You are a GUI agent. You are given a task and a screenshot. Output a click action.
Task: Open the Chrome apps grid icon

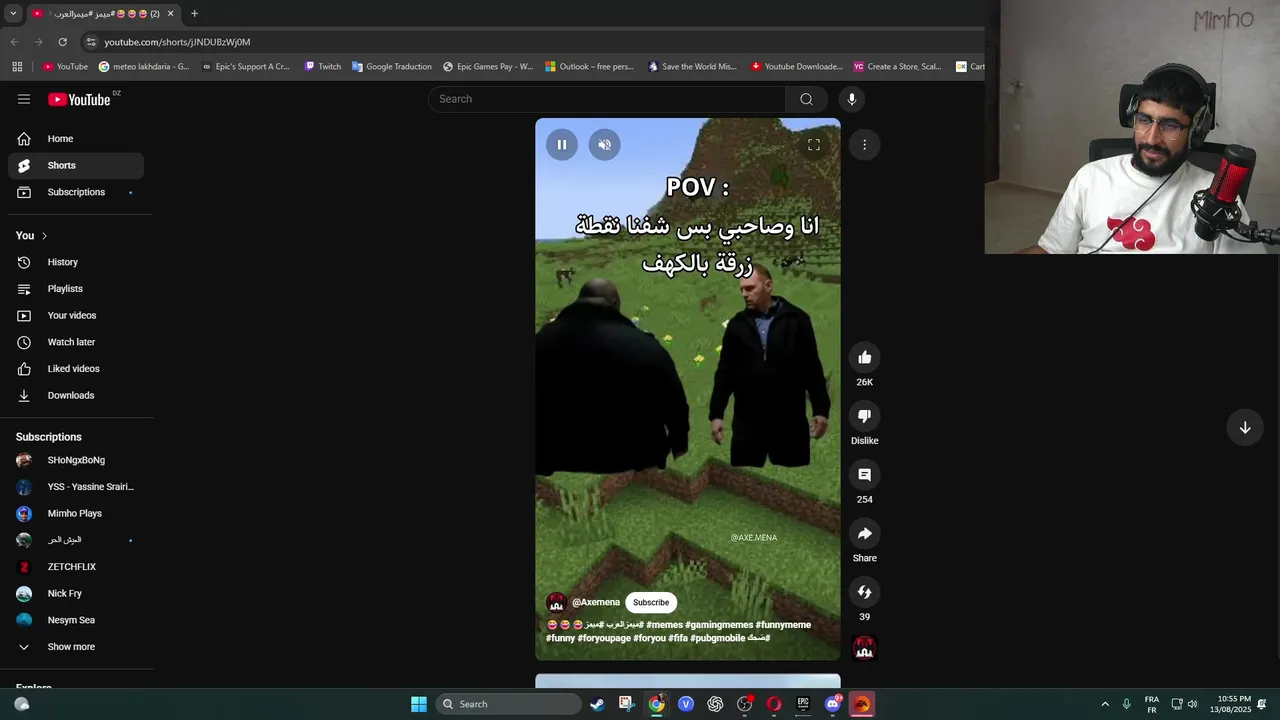(17, 67)
